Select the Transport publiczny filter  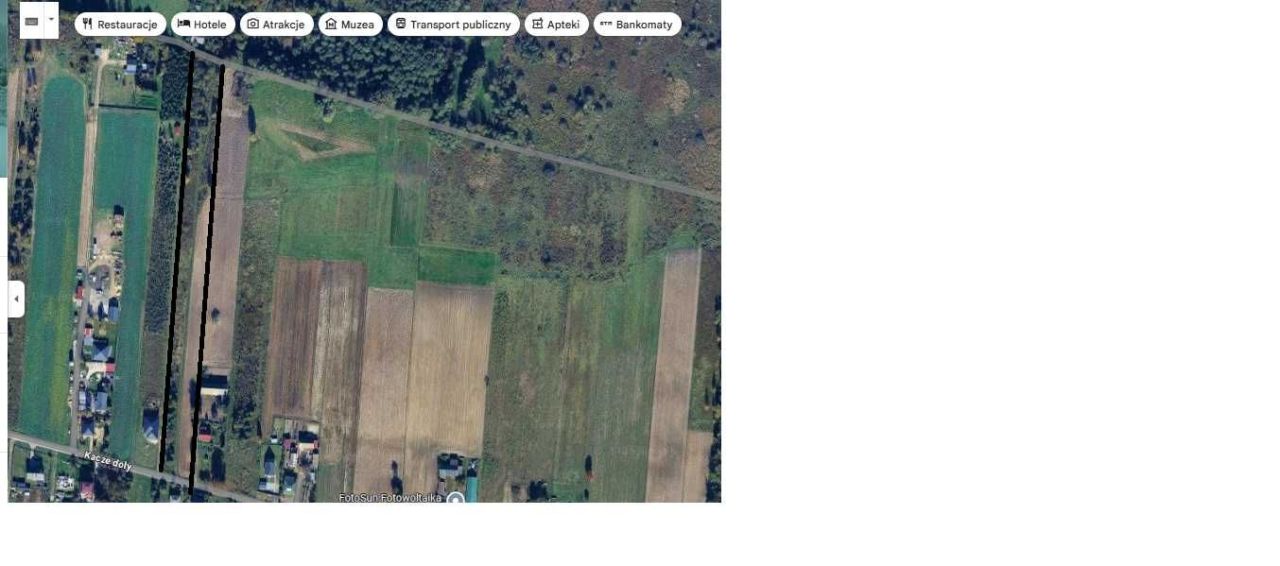453,24
